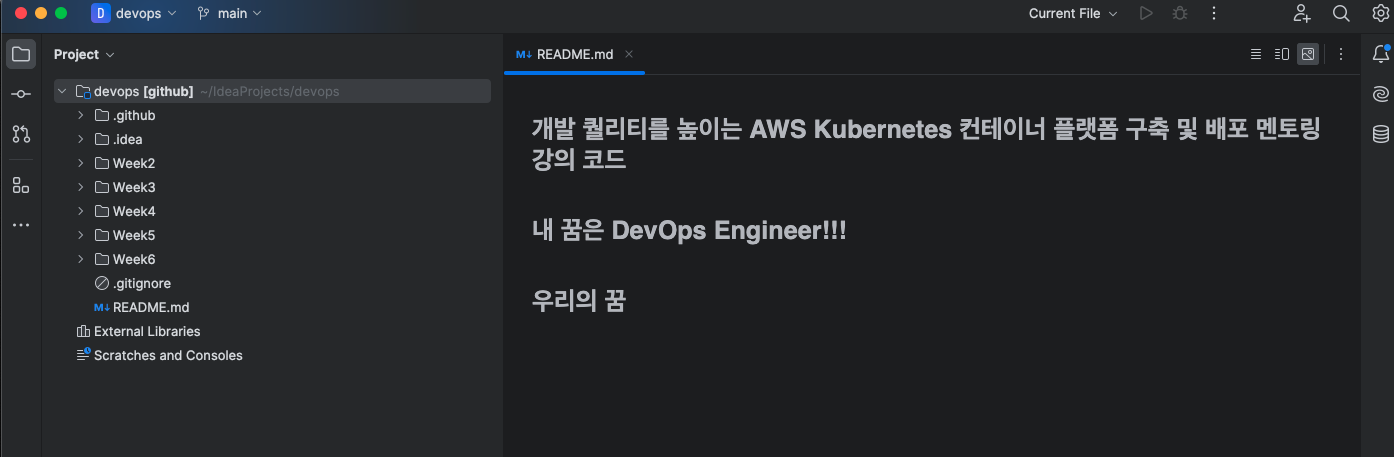Switch to preview-only view
Image resolution: width=1394 pixels, height=457 pixels.
1308,54
